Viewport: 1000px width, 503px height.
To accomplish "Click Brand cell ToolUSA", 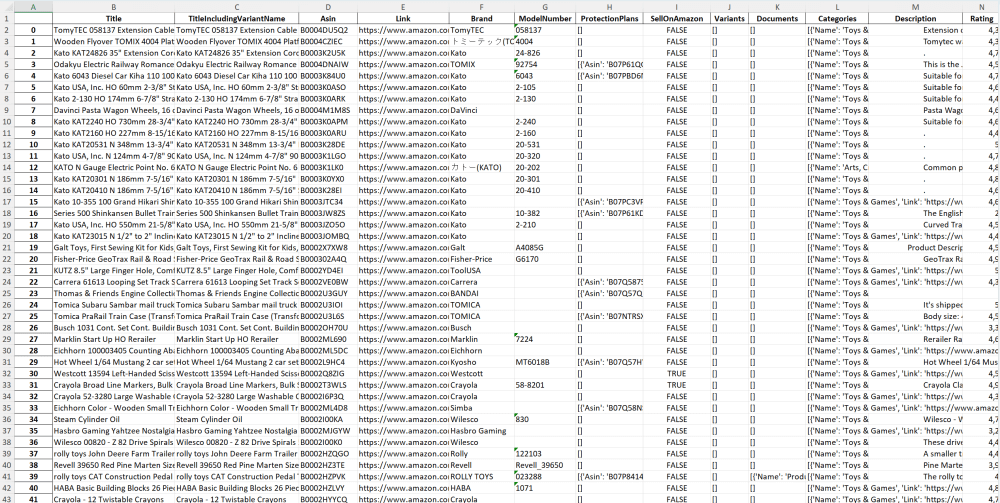I will 482,271.
